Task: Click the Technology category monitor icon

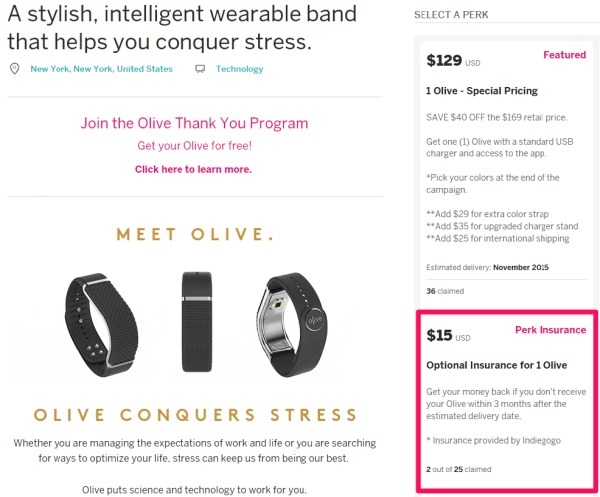Action: pyautogui.click(x=200, y=69)
